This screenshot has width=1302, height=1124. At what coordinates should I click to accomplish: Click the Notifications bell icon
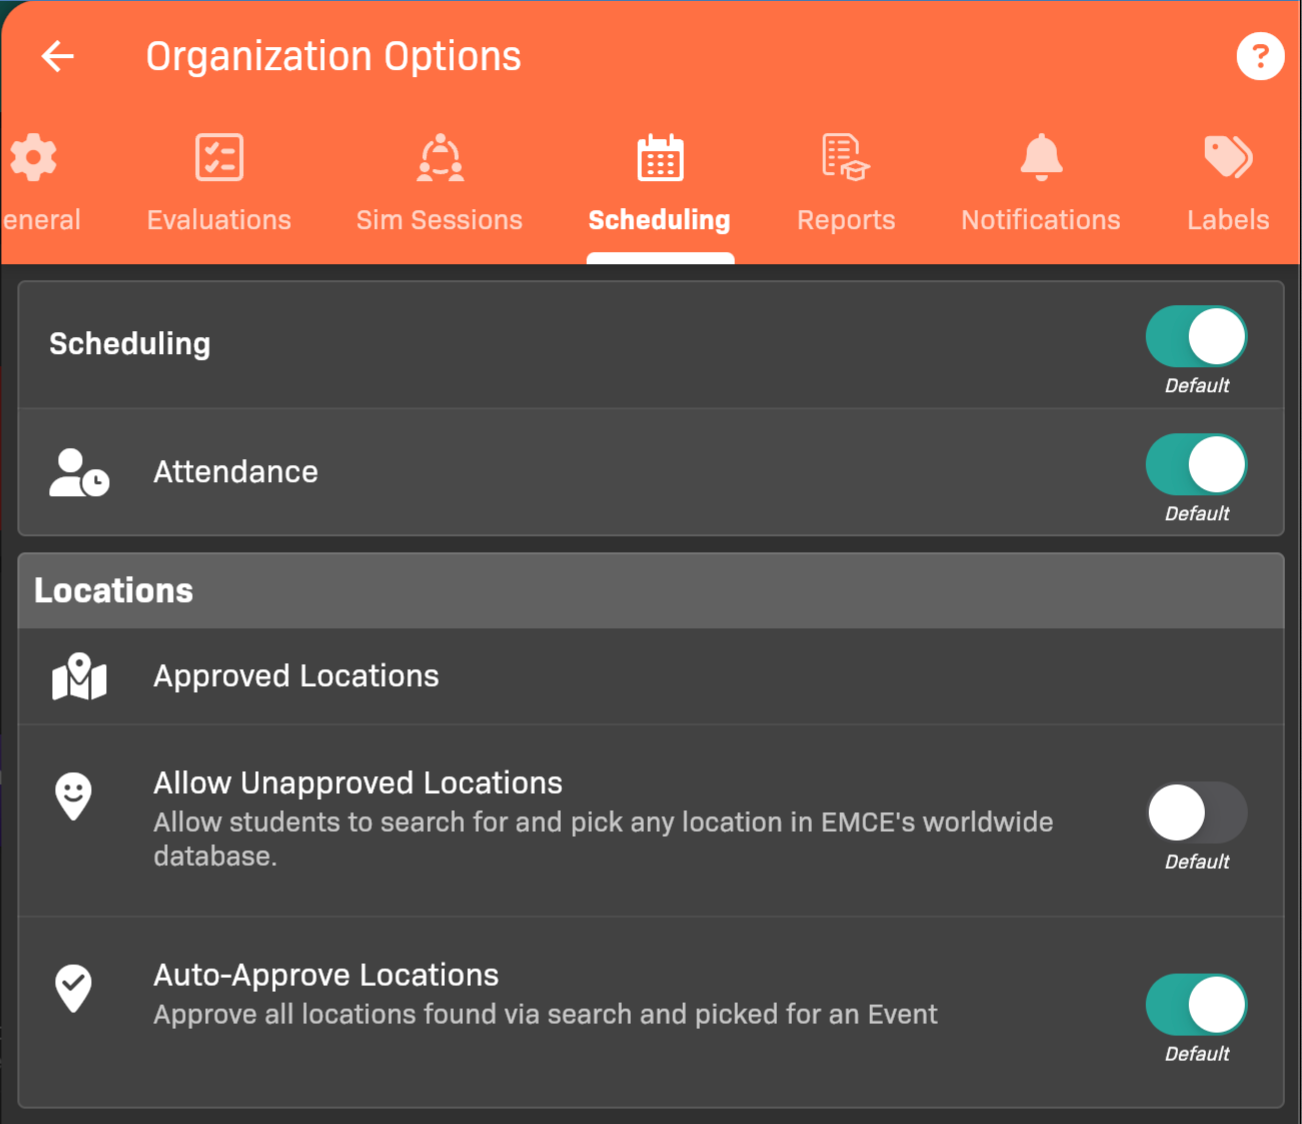(1041, 158)
